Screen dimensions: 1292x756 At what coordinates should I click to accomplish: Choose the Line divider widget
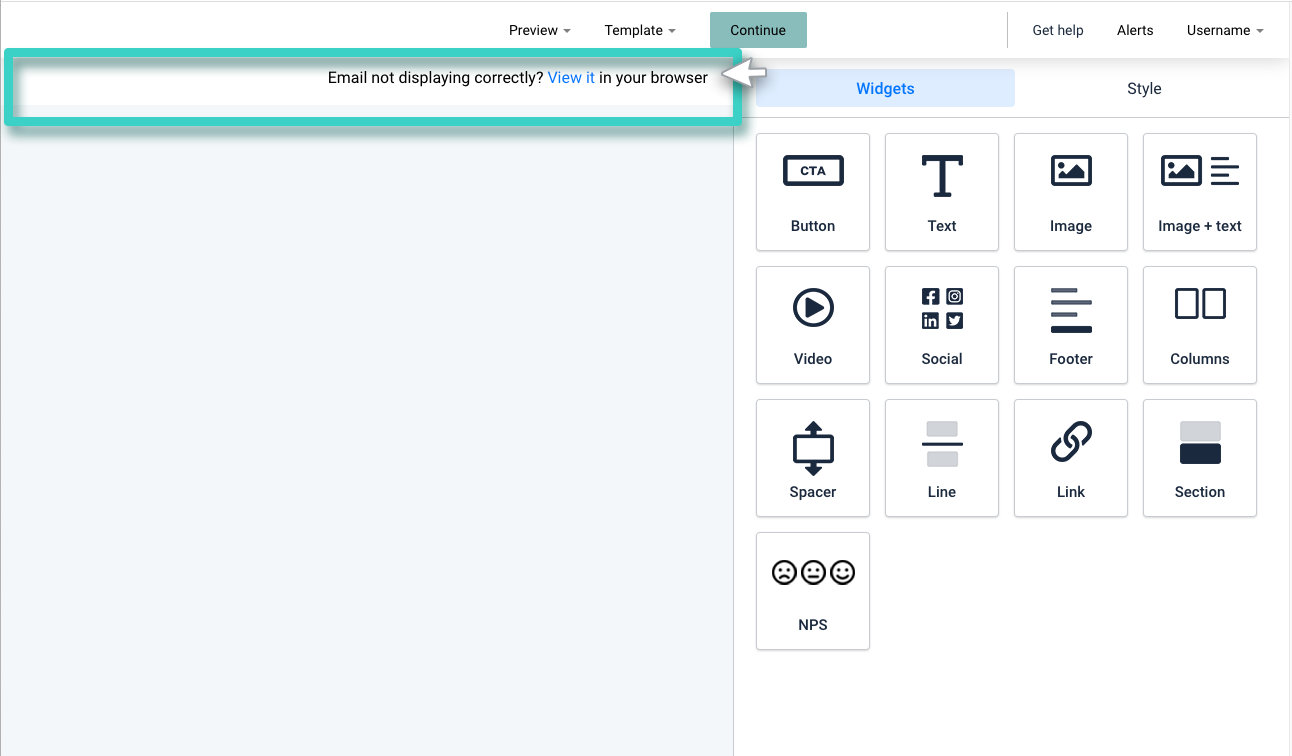(x=942, y=458)
